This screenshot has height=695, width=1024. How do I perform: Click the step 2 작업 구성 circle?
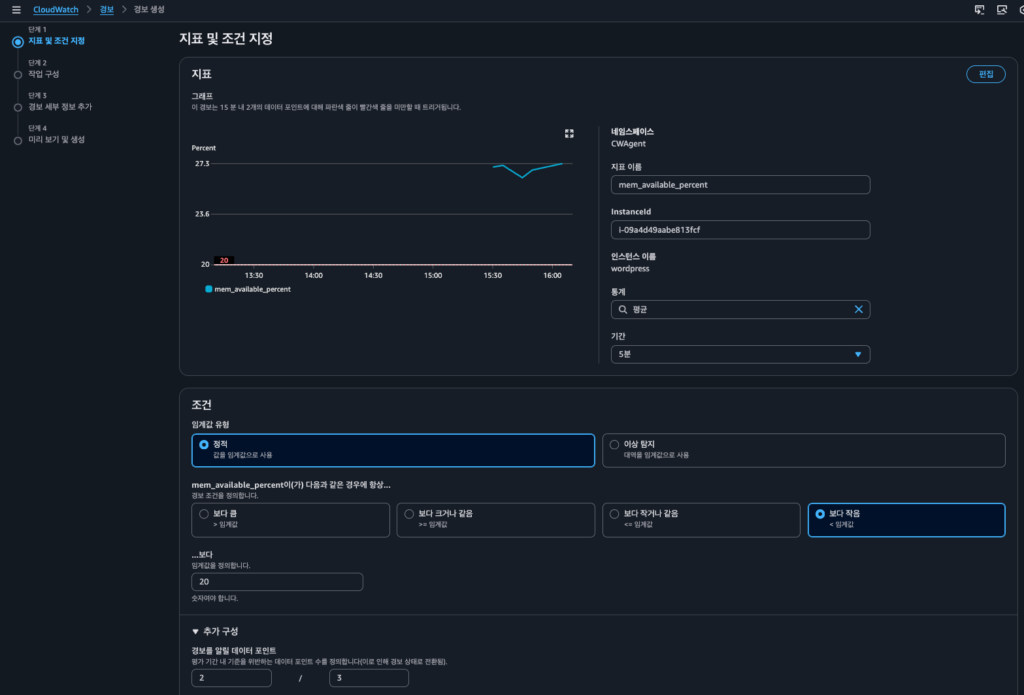coord(17,74)
